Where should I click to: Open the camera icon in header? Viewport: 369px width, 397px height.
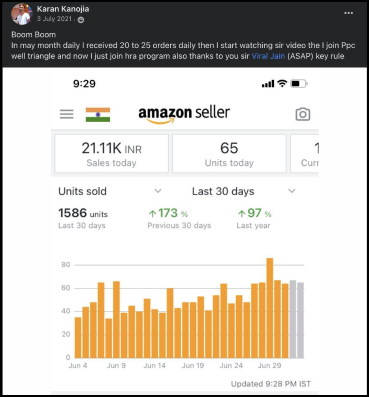pyautogui.click(x=303, y=114)
